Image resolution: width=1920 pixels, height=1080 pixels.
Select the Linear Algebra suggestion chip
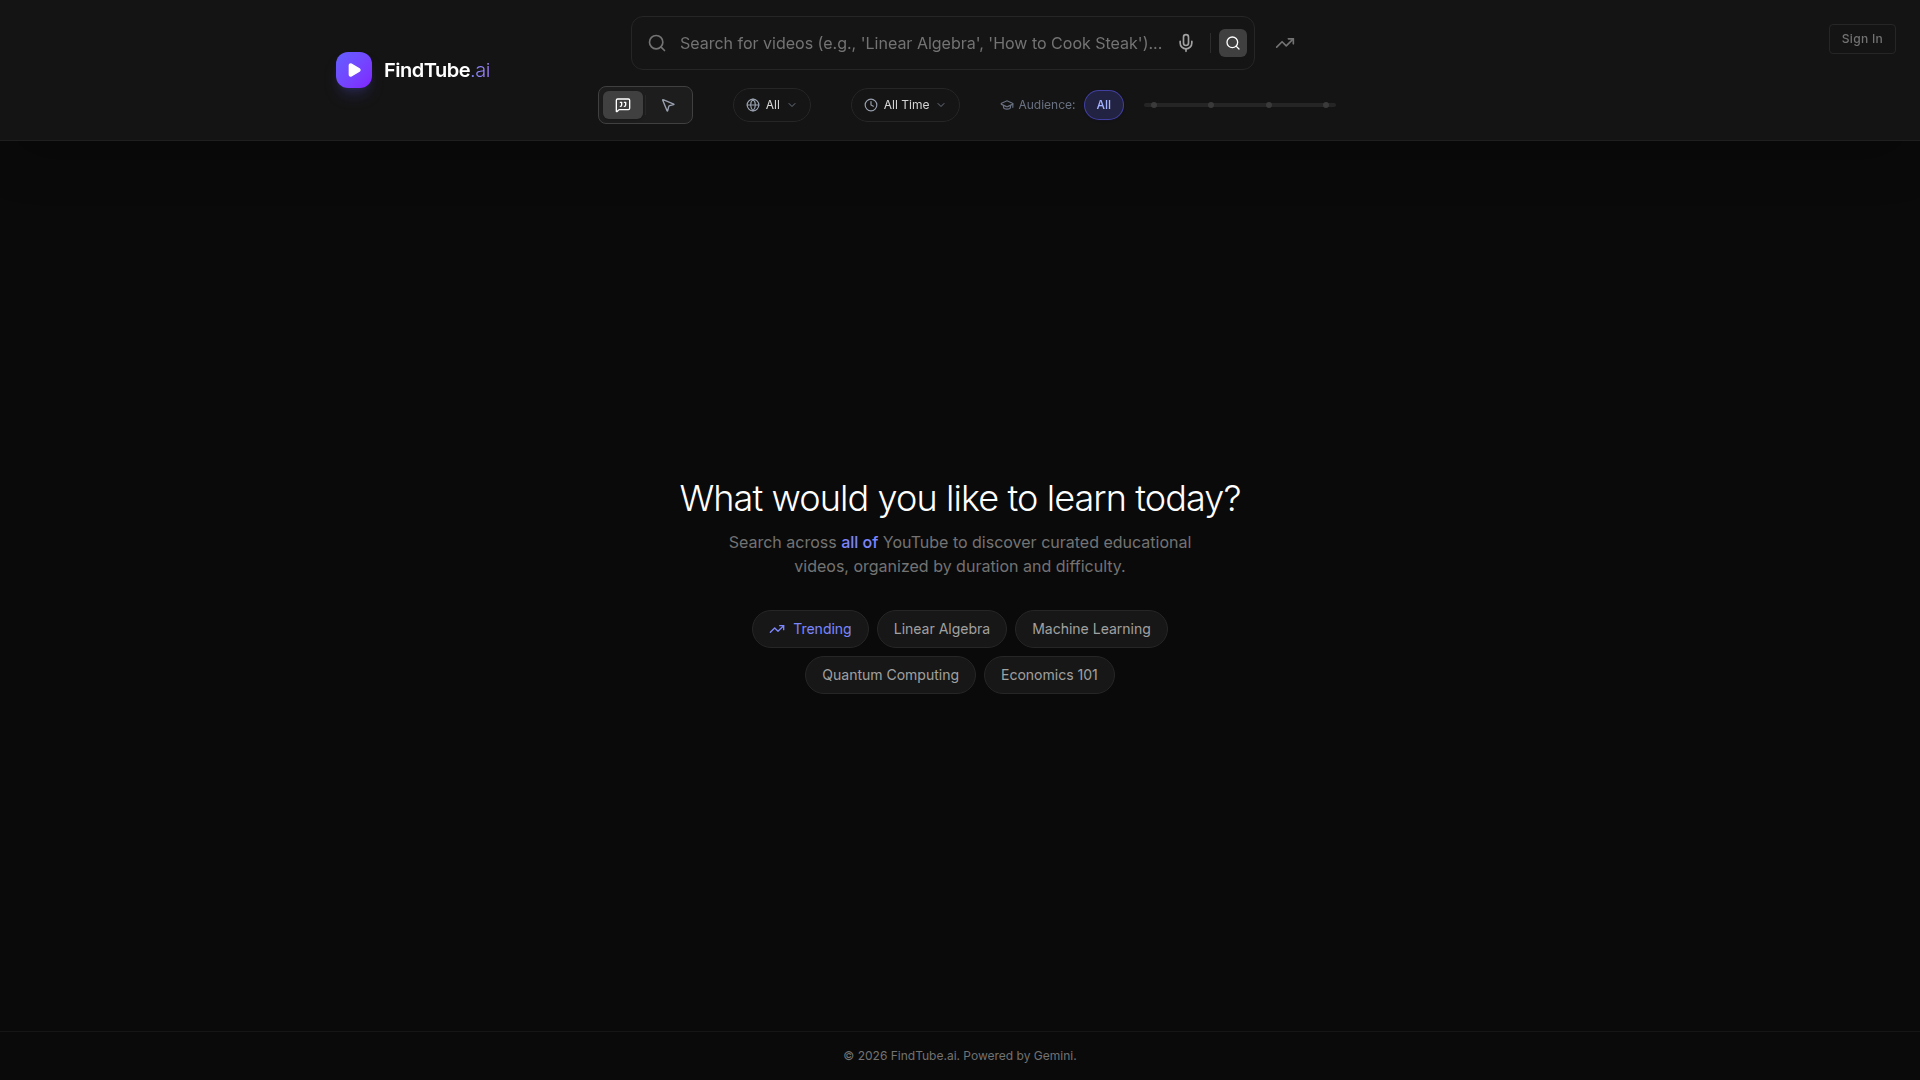[941, 629]
